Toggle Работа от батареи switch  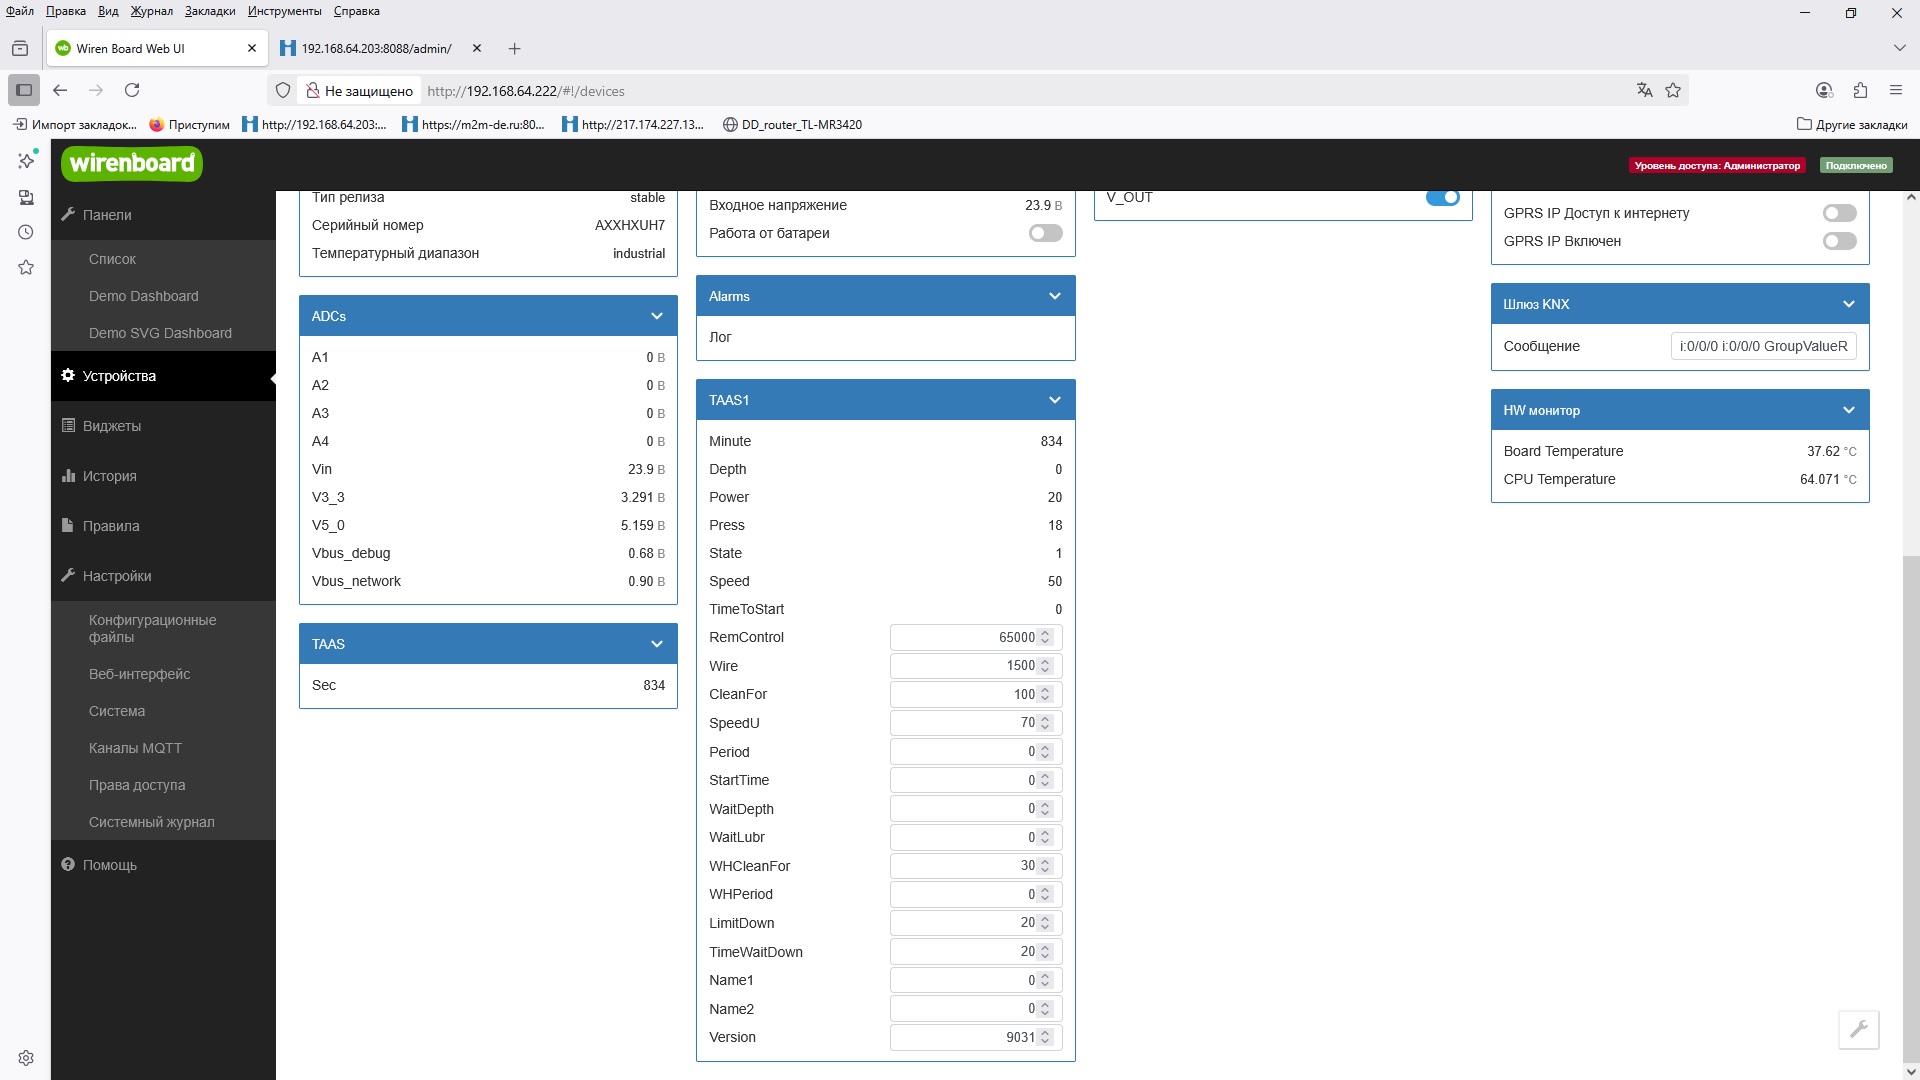click(1045, 233)
